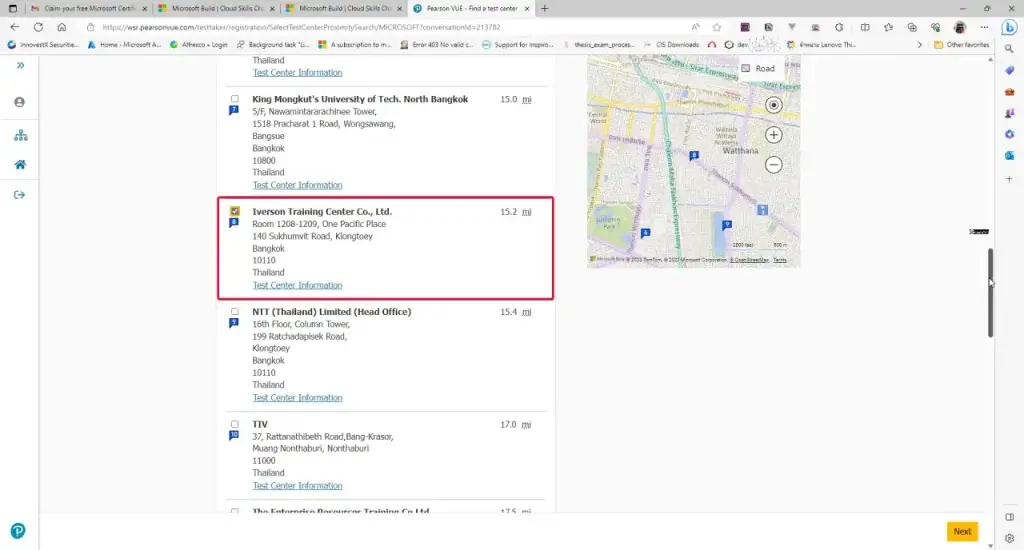Click map marker 9 beside NTT Thailand
The image size is (1024, 550).
(234, 323)
